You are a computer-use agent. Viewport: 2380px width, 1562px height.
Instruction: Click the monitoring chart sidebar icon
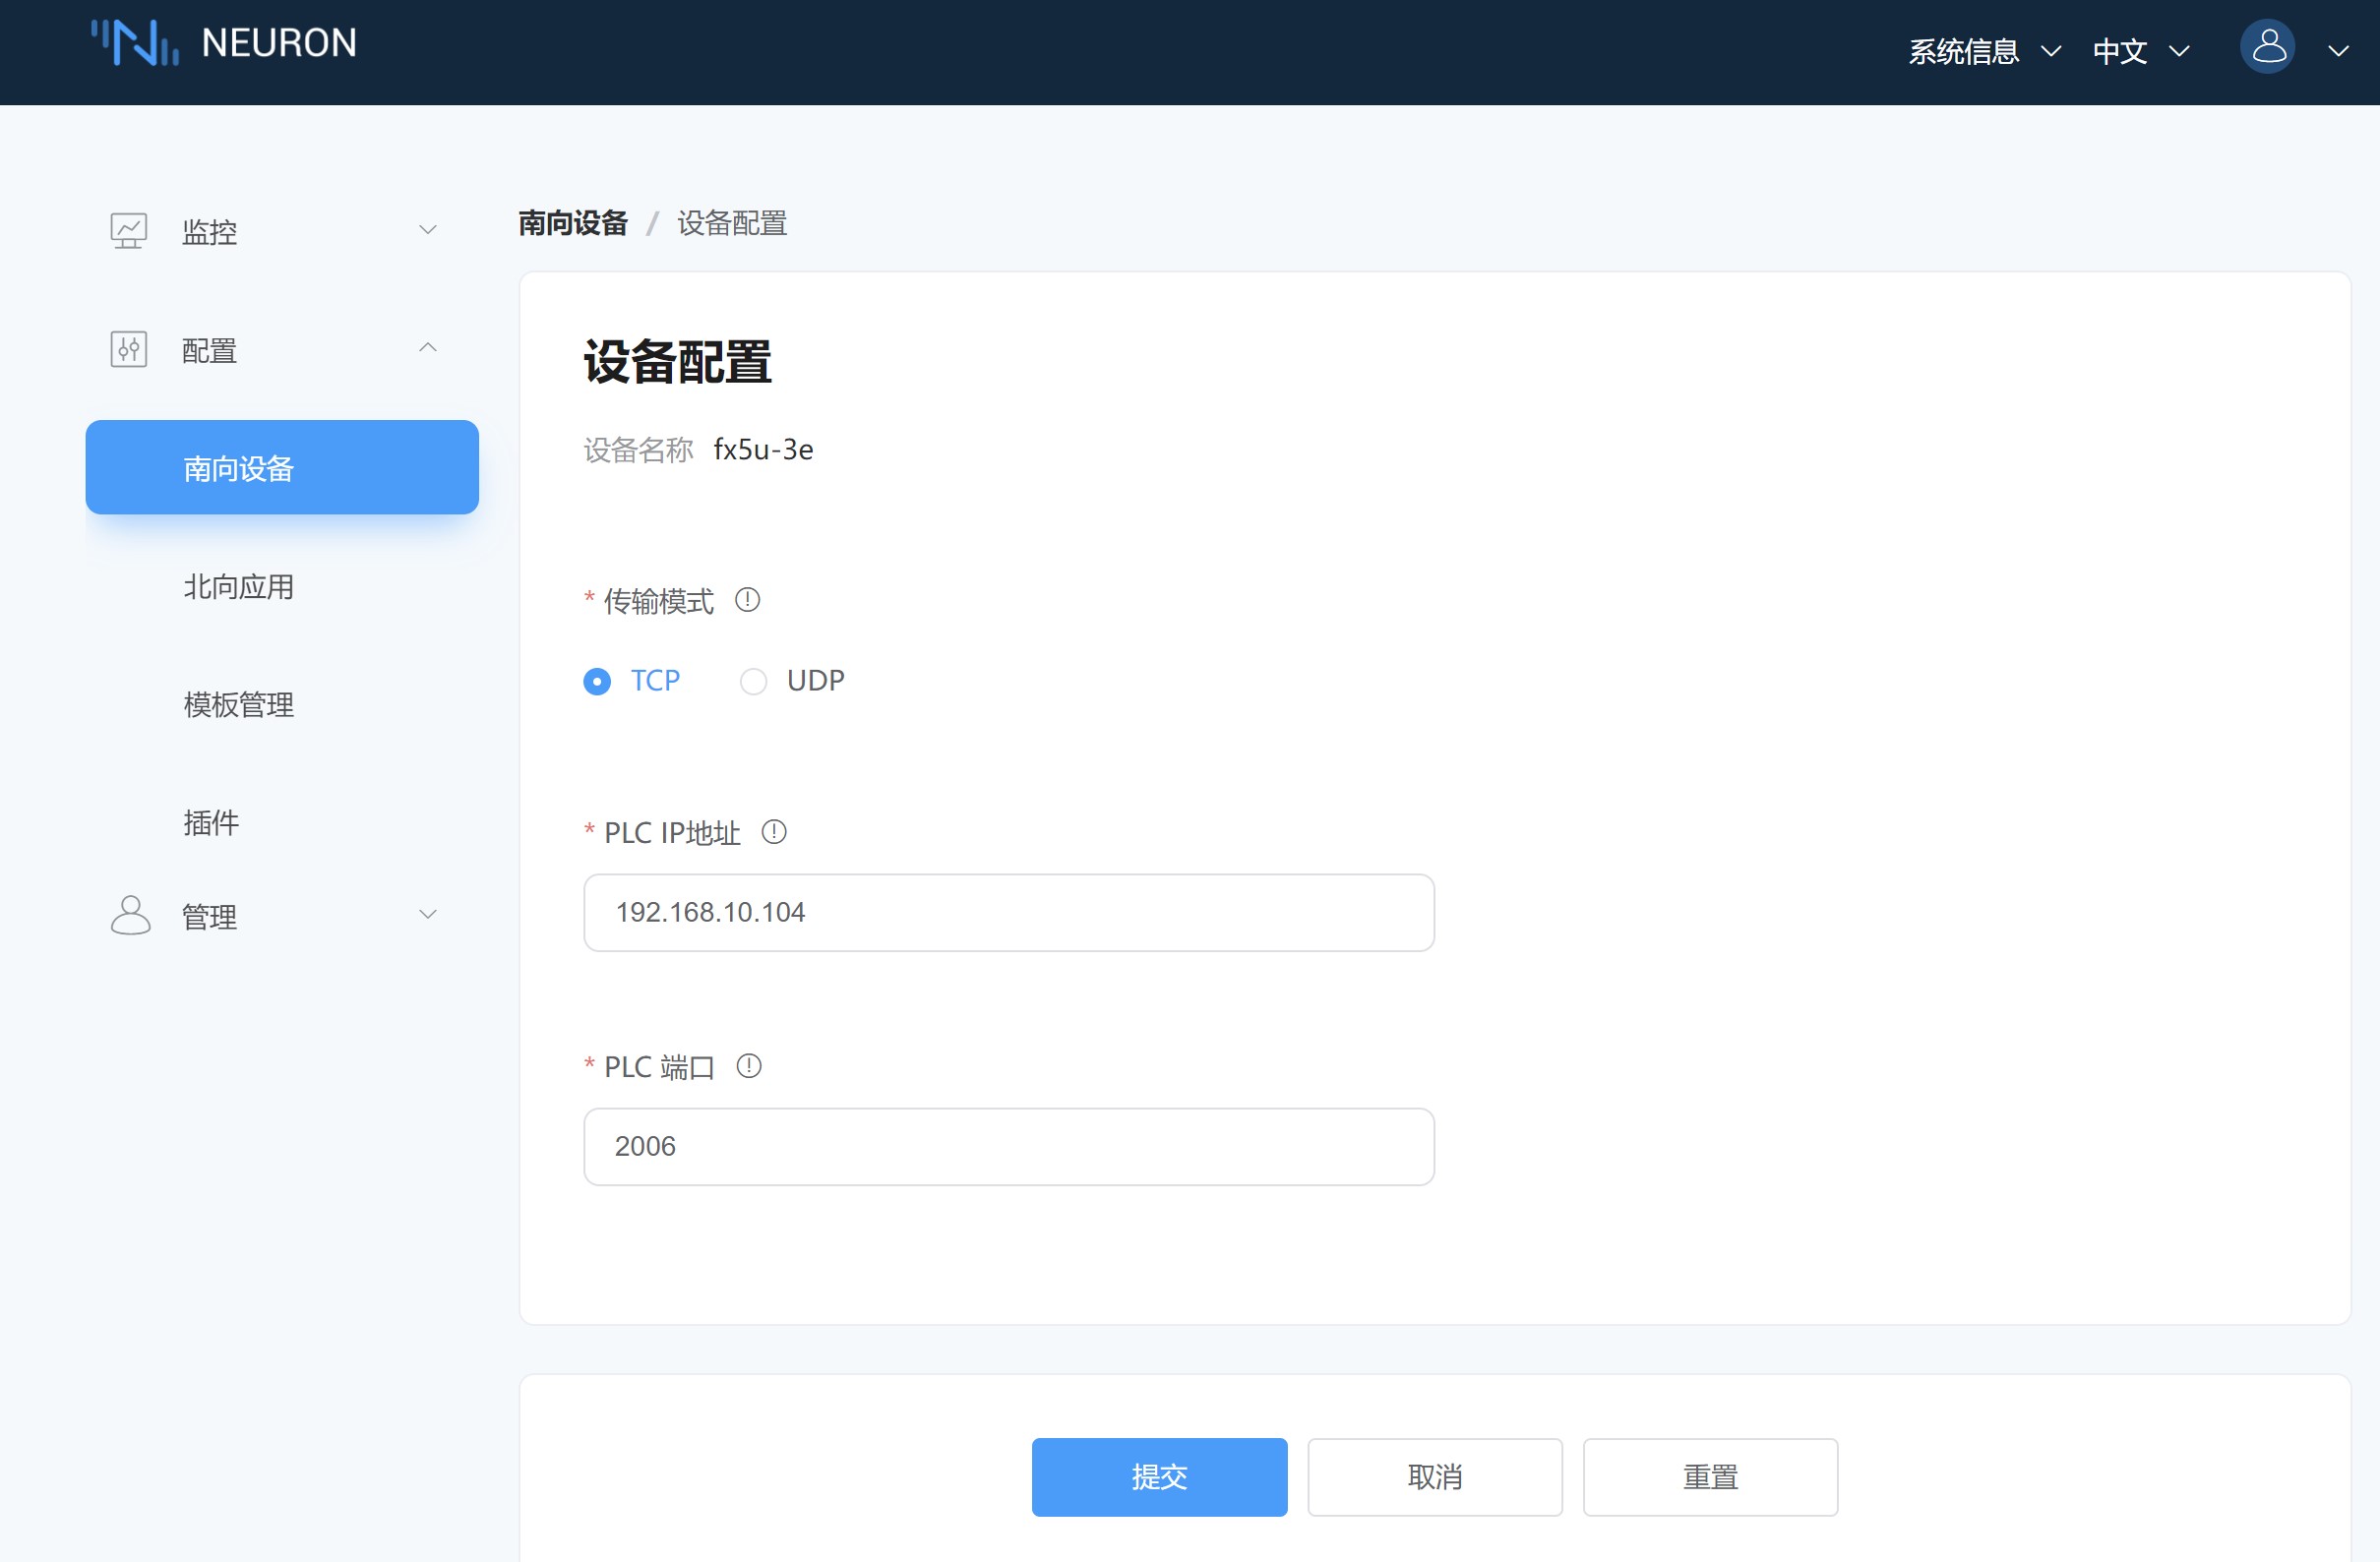(x=128, y=230)
